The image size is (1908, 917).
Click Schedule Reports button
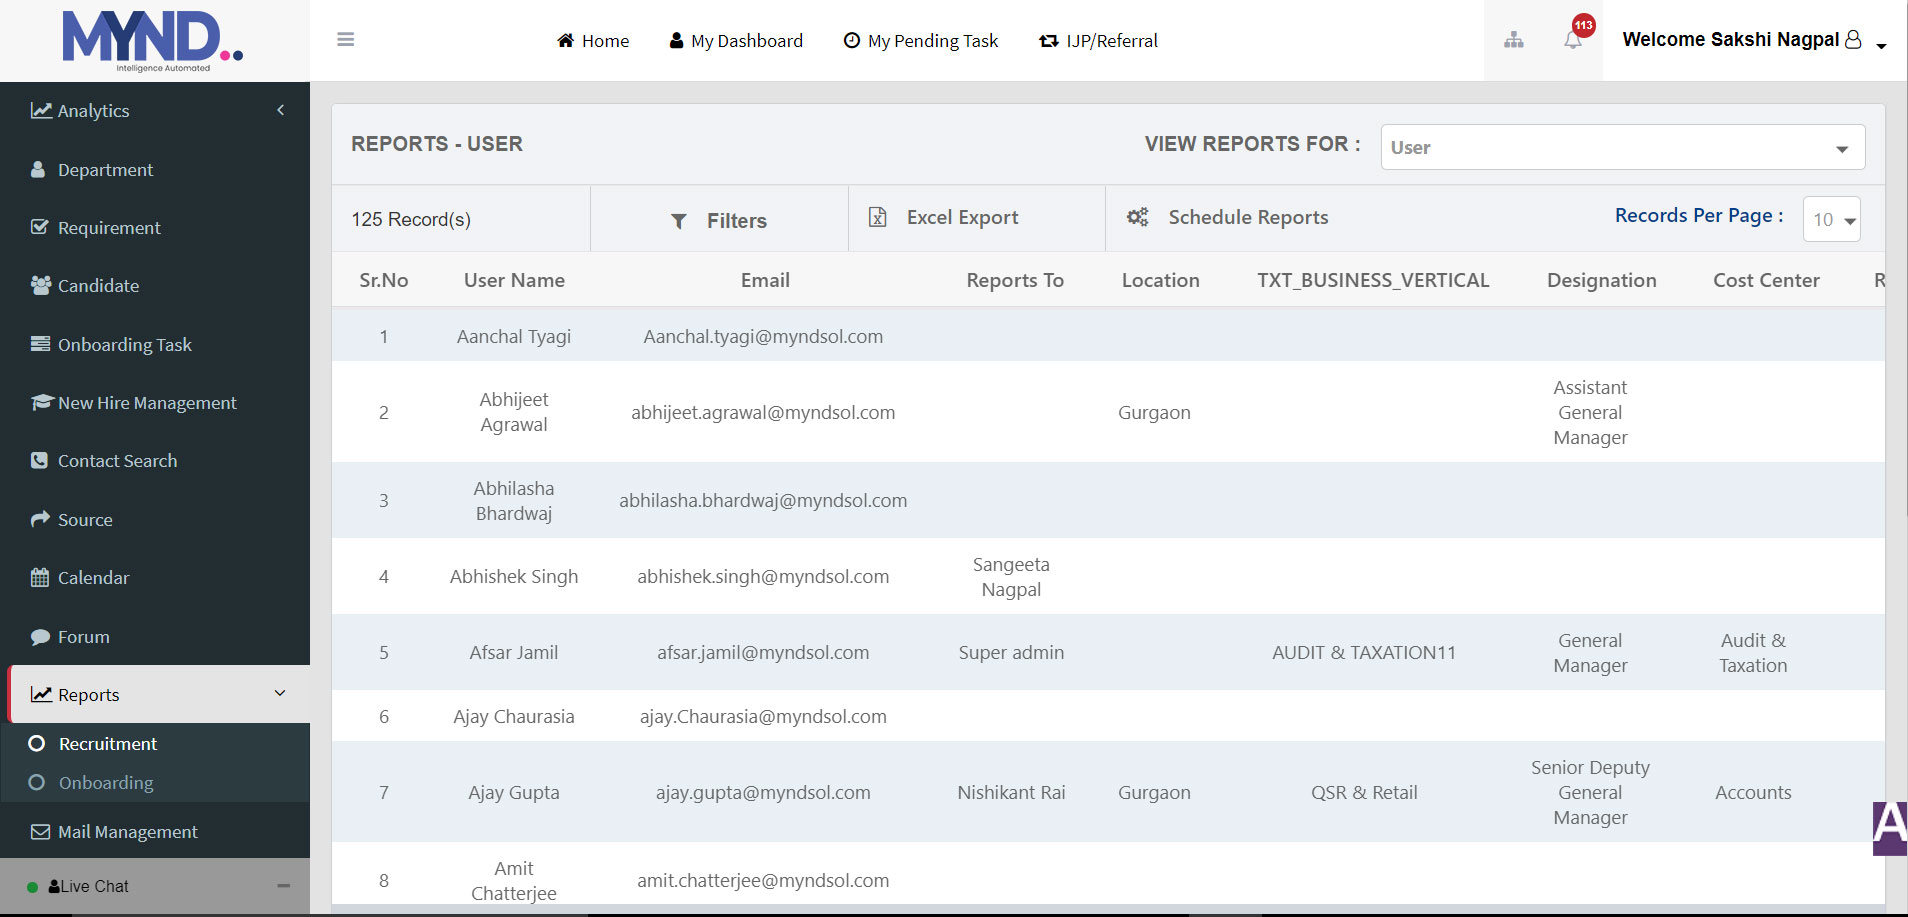pos(1228,217)
